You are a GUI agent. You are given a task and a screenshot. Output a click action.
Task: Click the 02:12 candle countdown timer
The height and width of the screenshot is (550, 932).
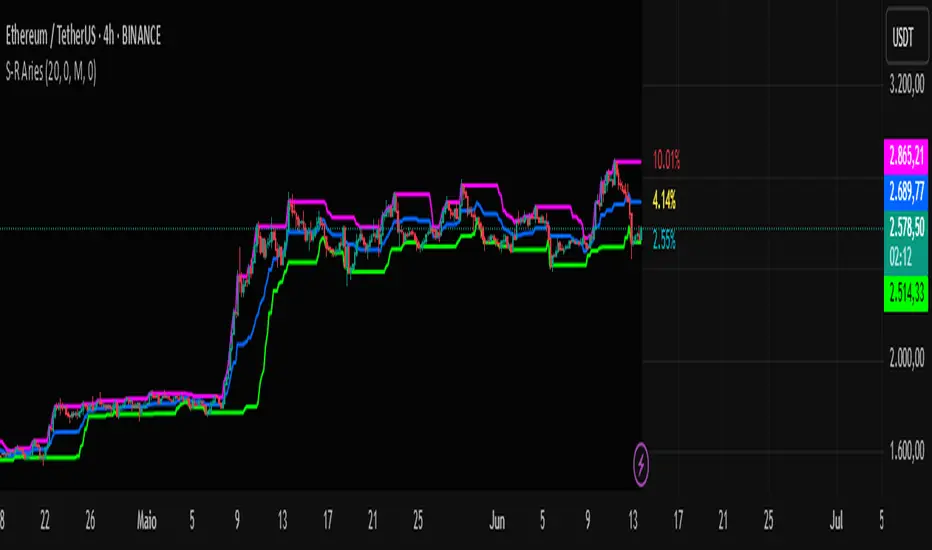pos(900,257)
